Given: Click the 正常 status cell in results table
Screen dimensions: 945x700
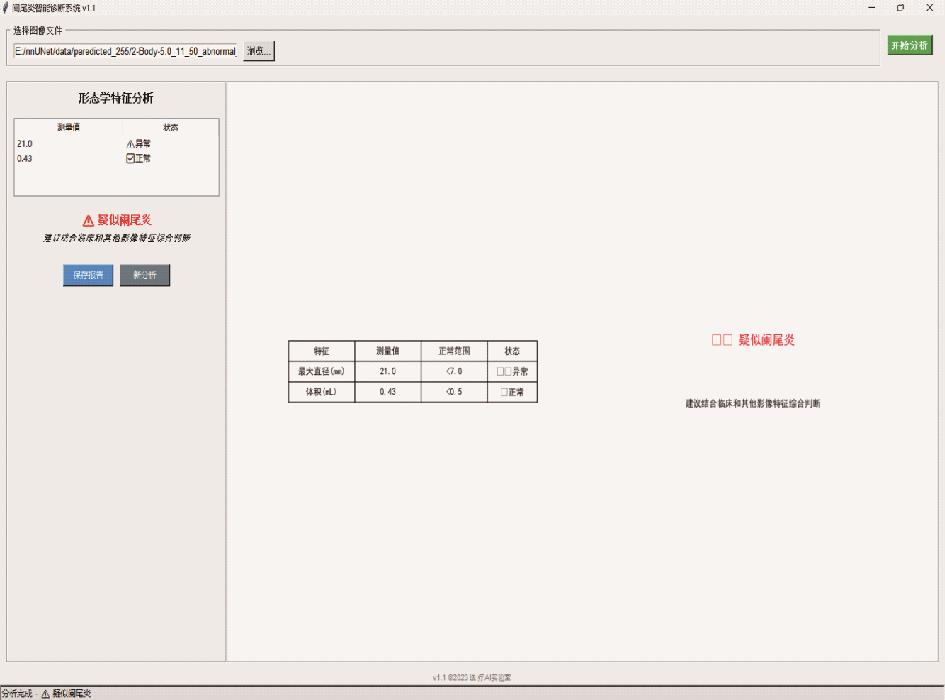Looking at the screenshot, I should [x=512, y=392].
